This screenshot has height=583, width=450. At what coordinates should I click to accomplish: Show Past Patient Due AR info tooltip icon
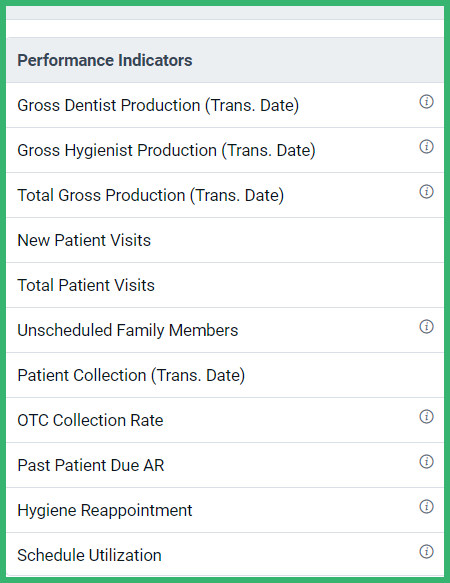426,461
